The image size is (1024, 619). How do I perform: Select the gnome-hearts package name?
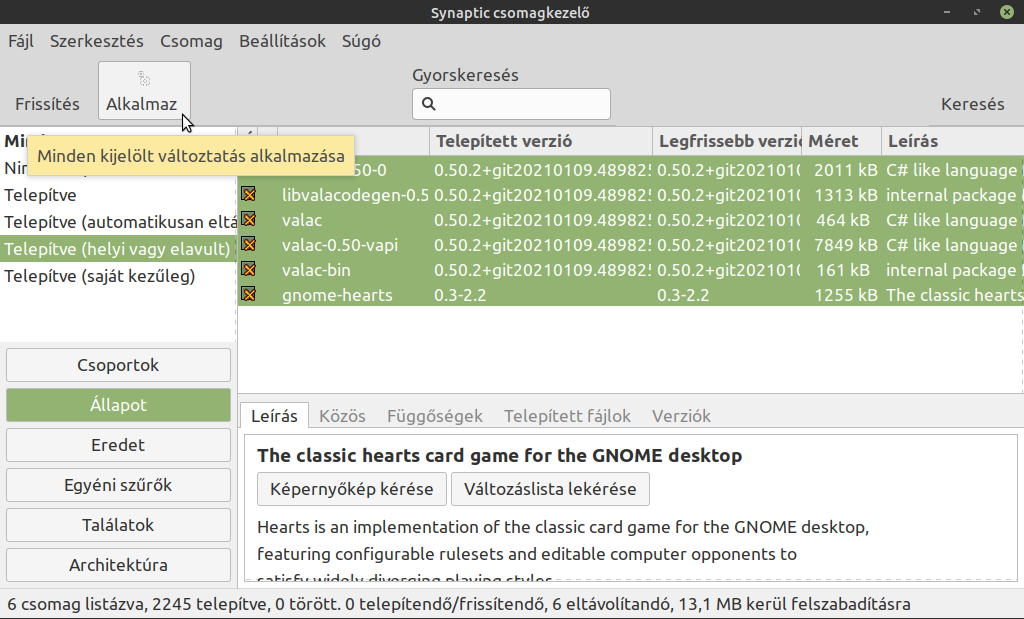coord(337,295)
